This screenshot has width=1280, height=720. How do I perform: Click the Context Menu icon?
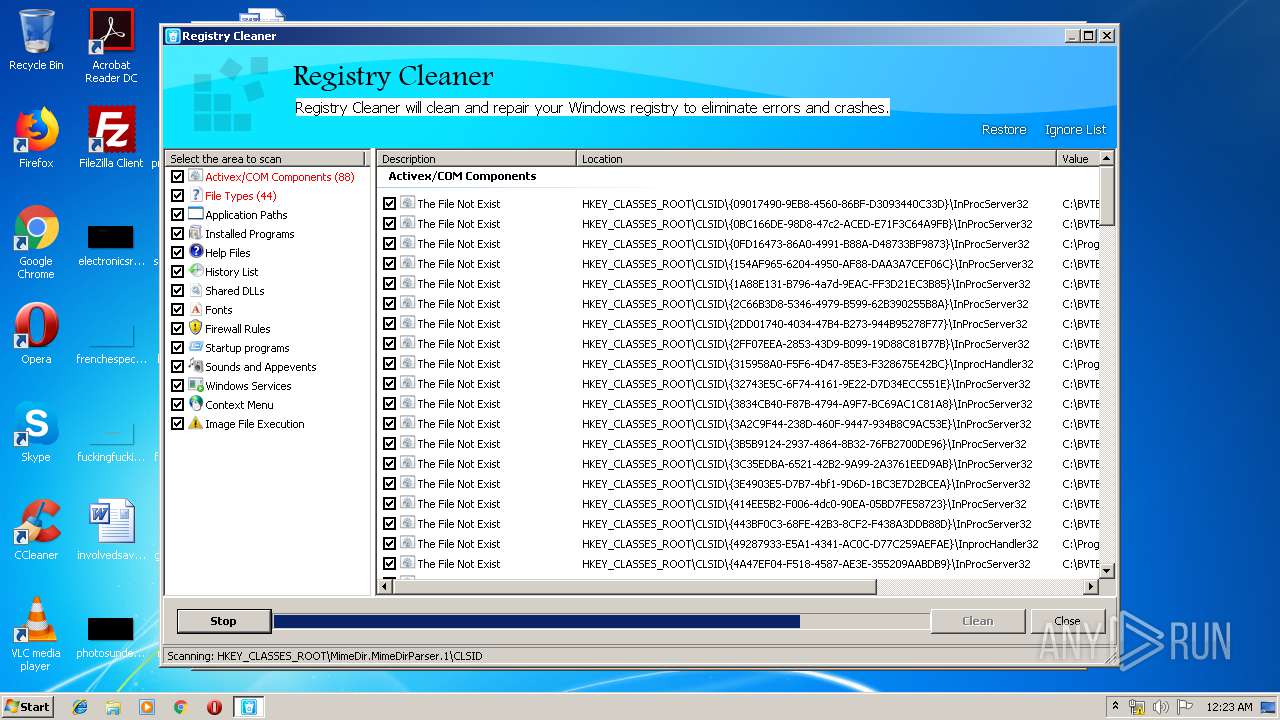click(x=196, y=404)
